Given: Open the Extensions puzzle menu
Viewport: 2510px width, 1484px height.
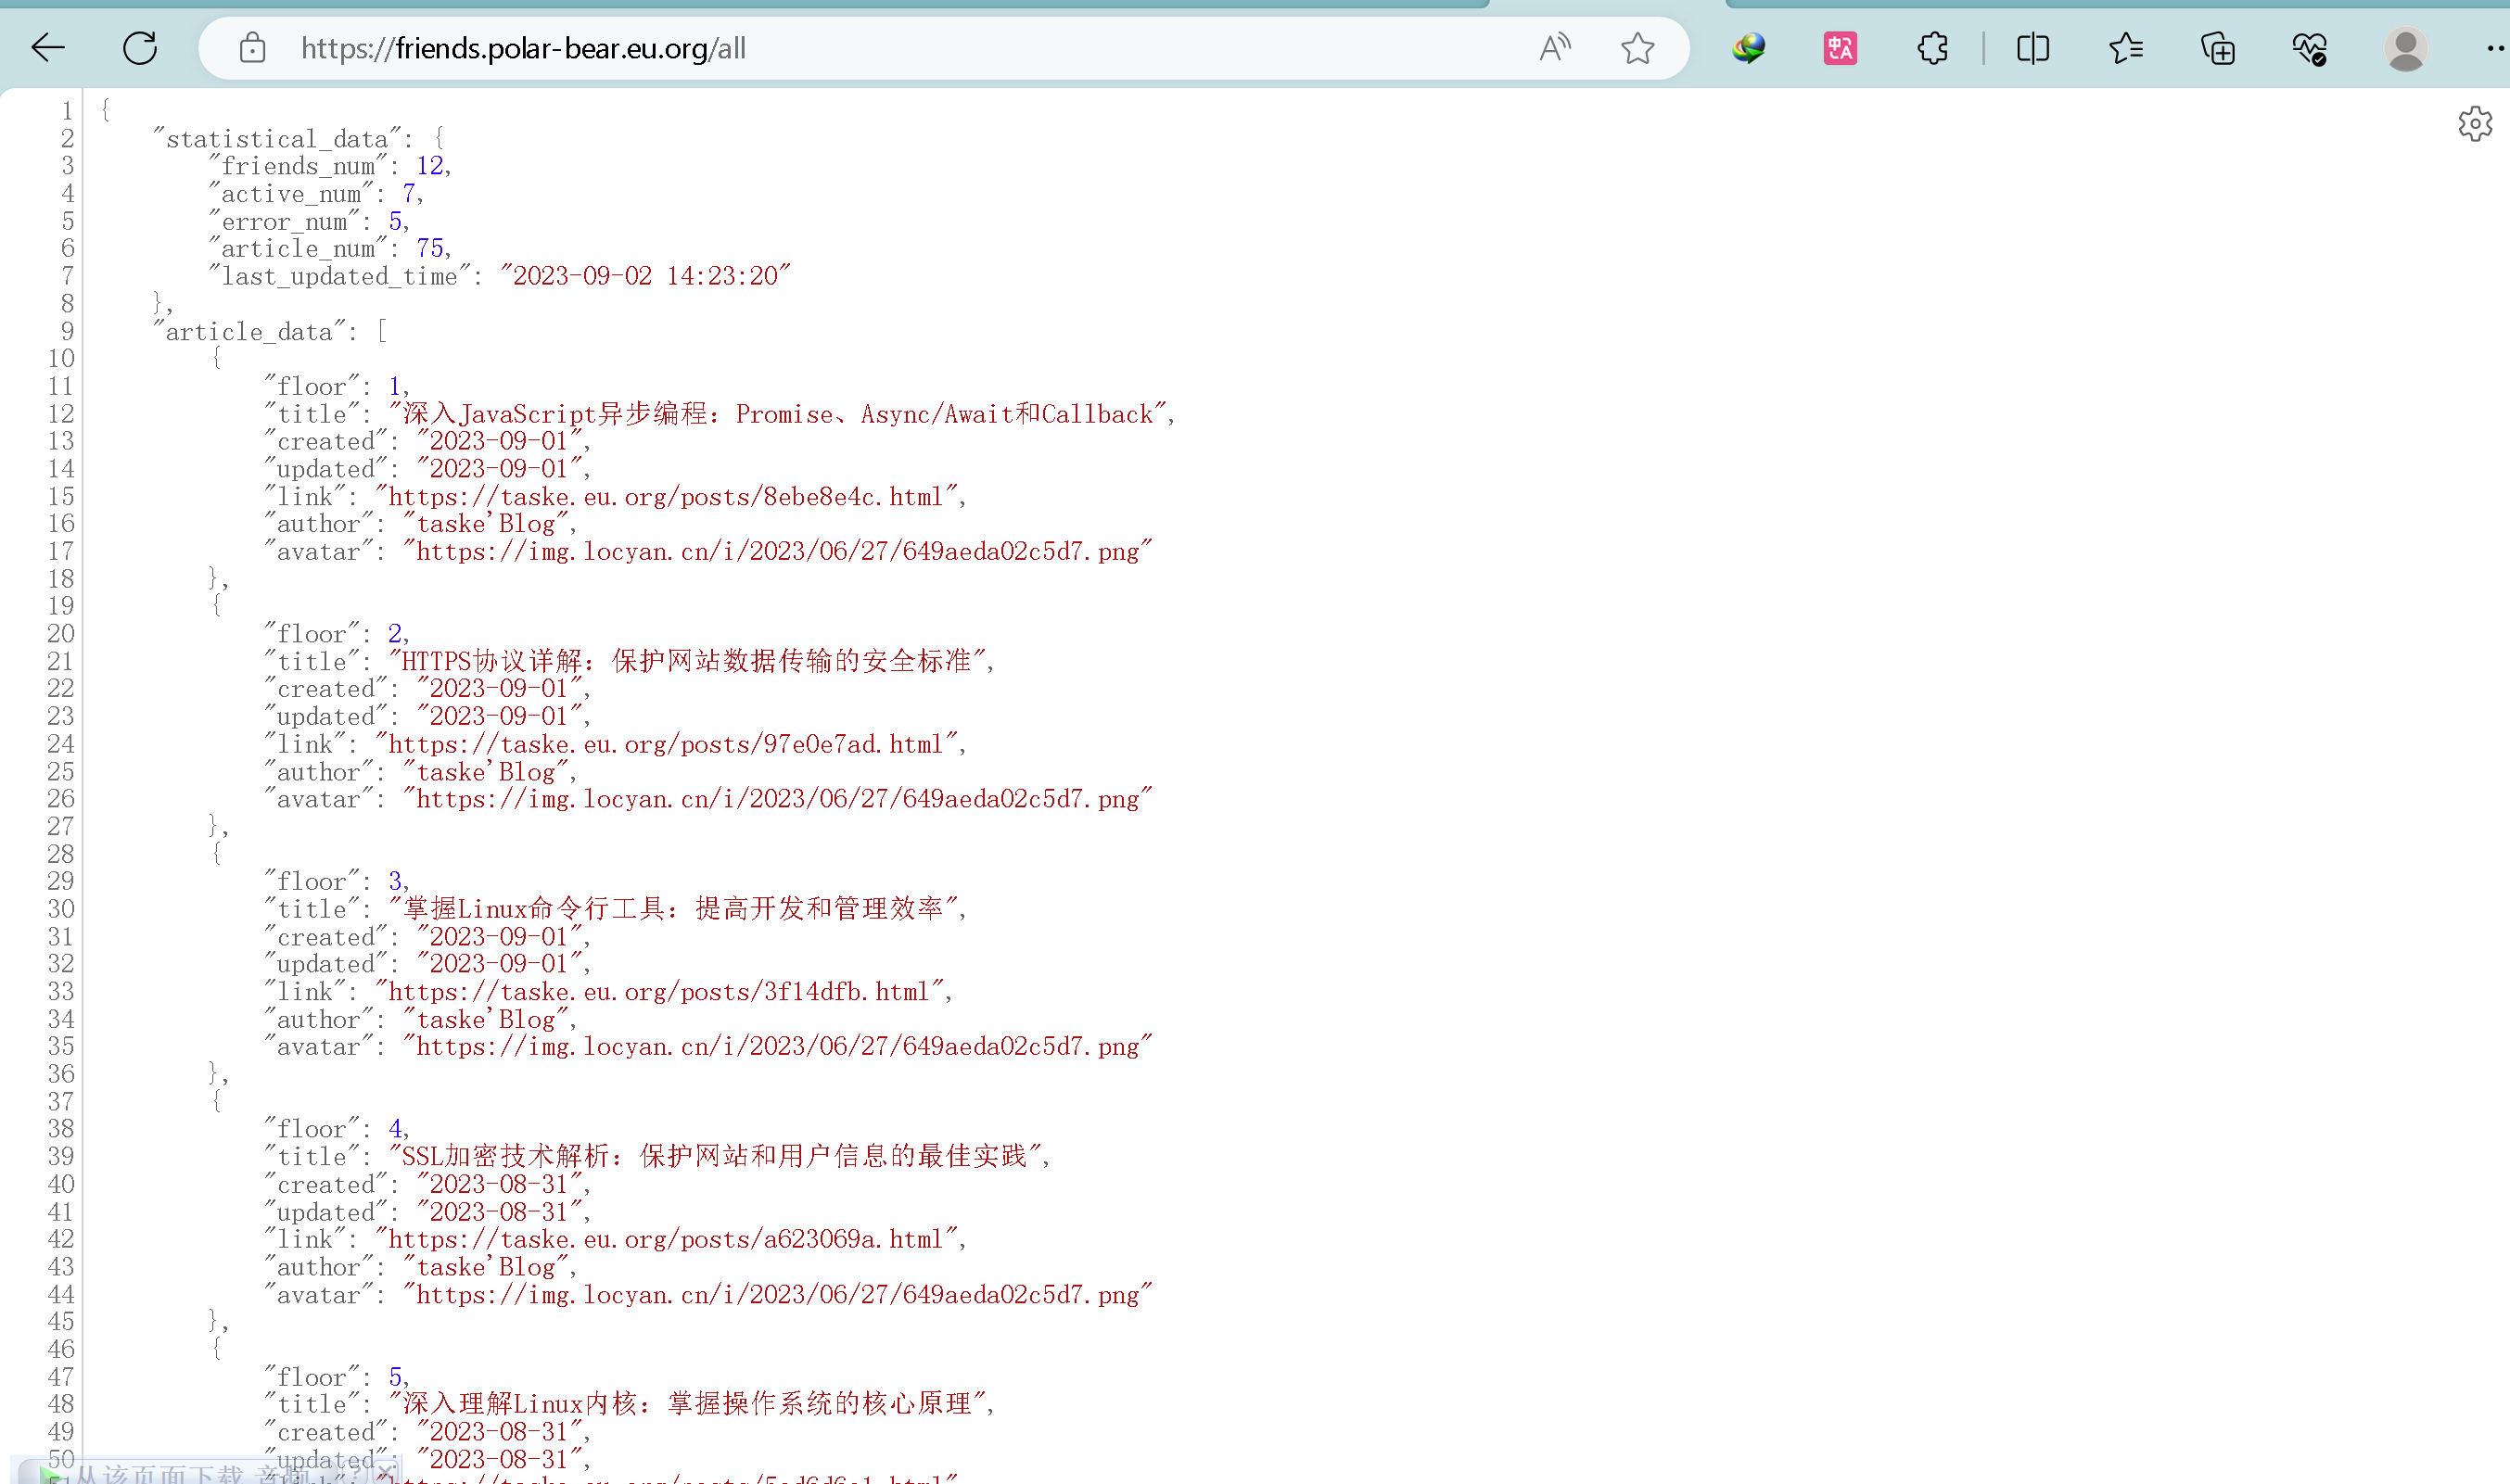Looking at the screenshot, I should coord(1932,48).
